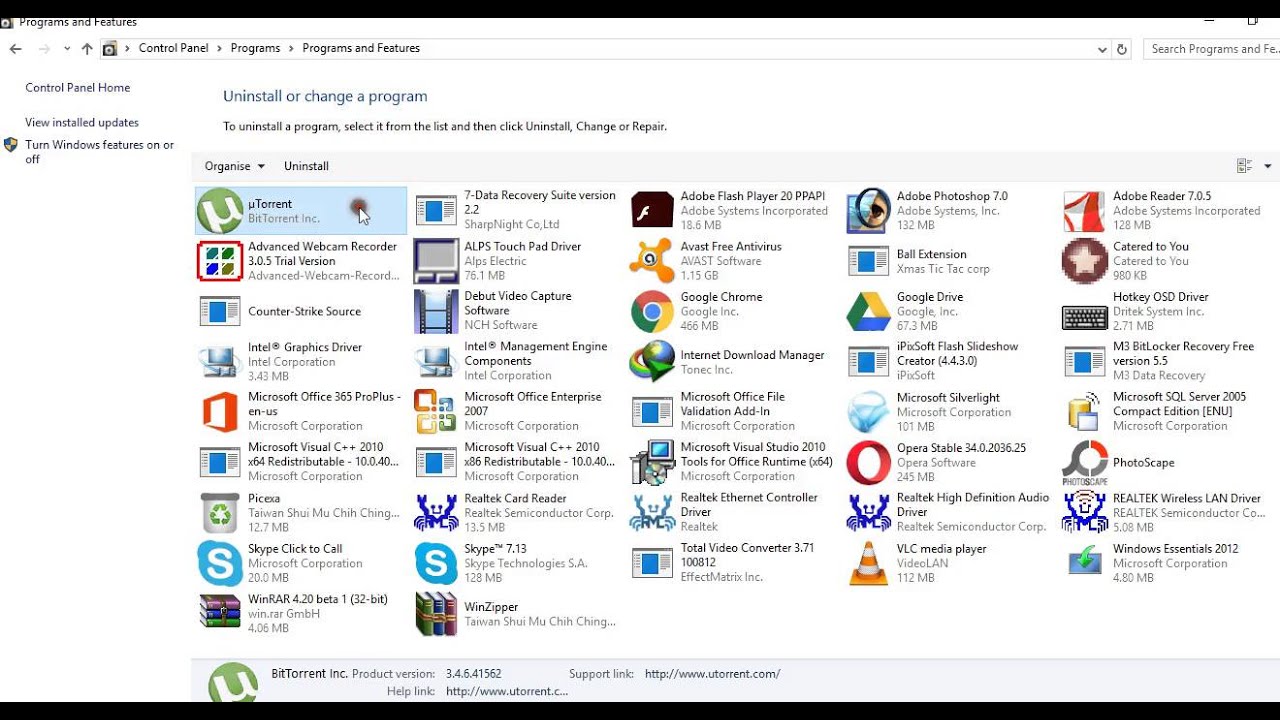Click the Adobe Photoshop 7.0 icon
Viewport: 1280px width, 720px height.
pos(868,211)
